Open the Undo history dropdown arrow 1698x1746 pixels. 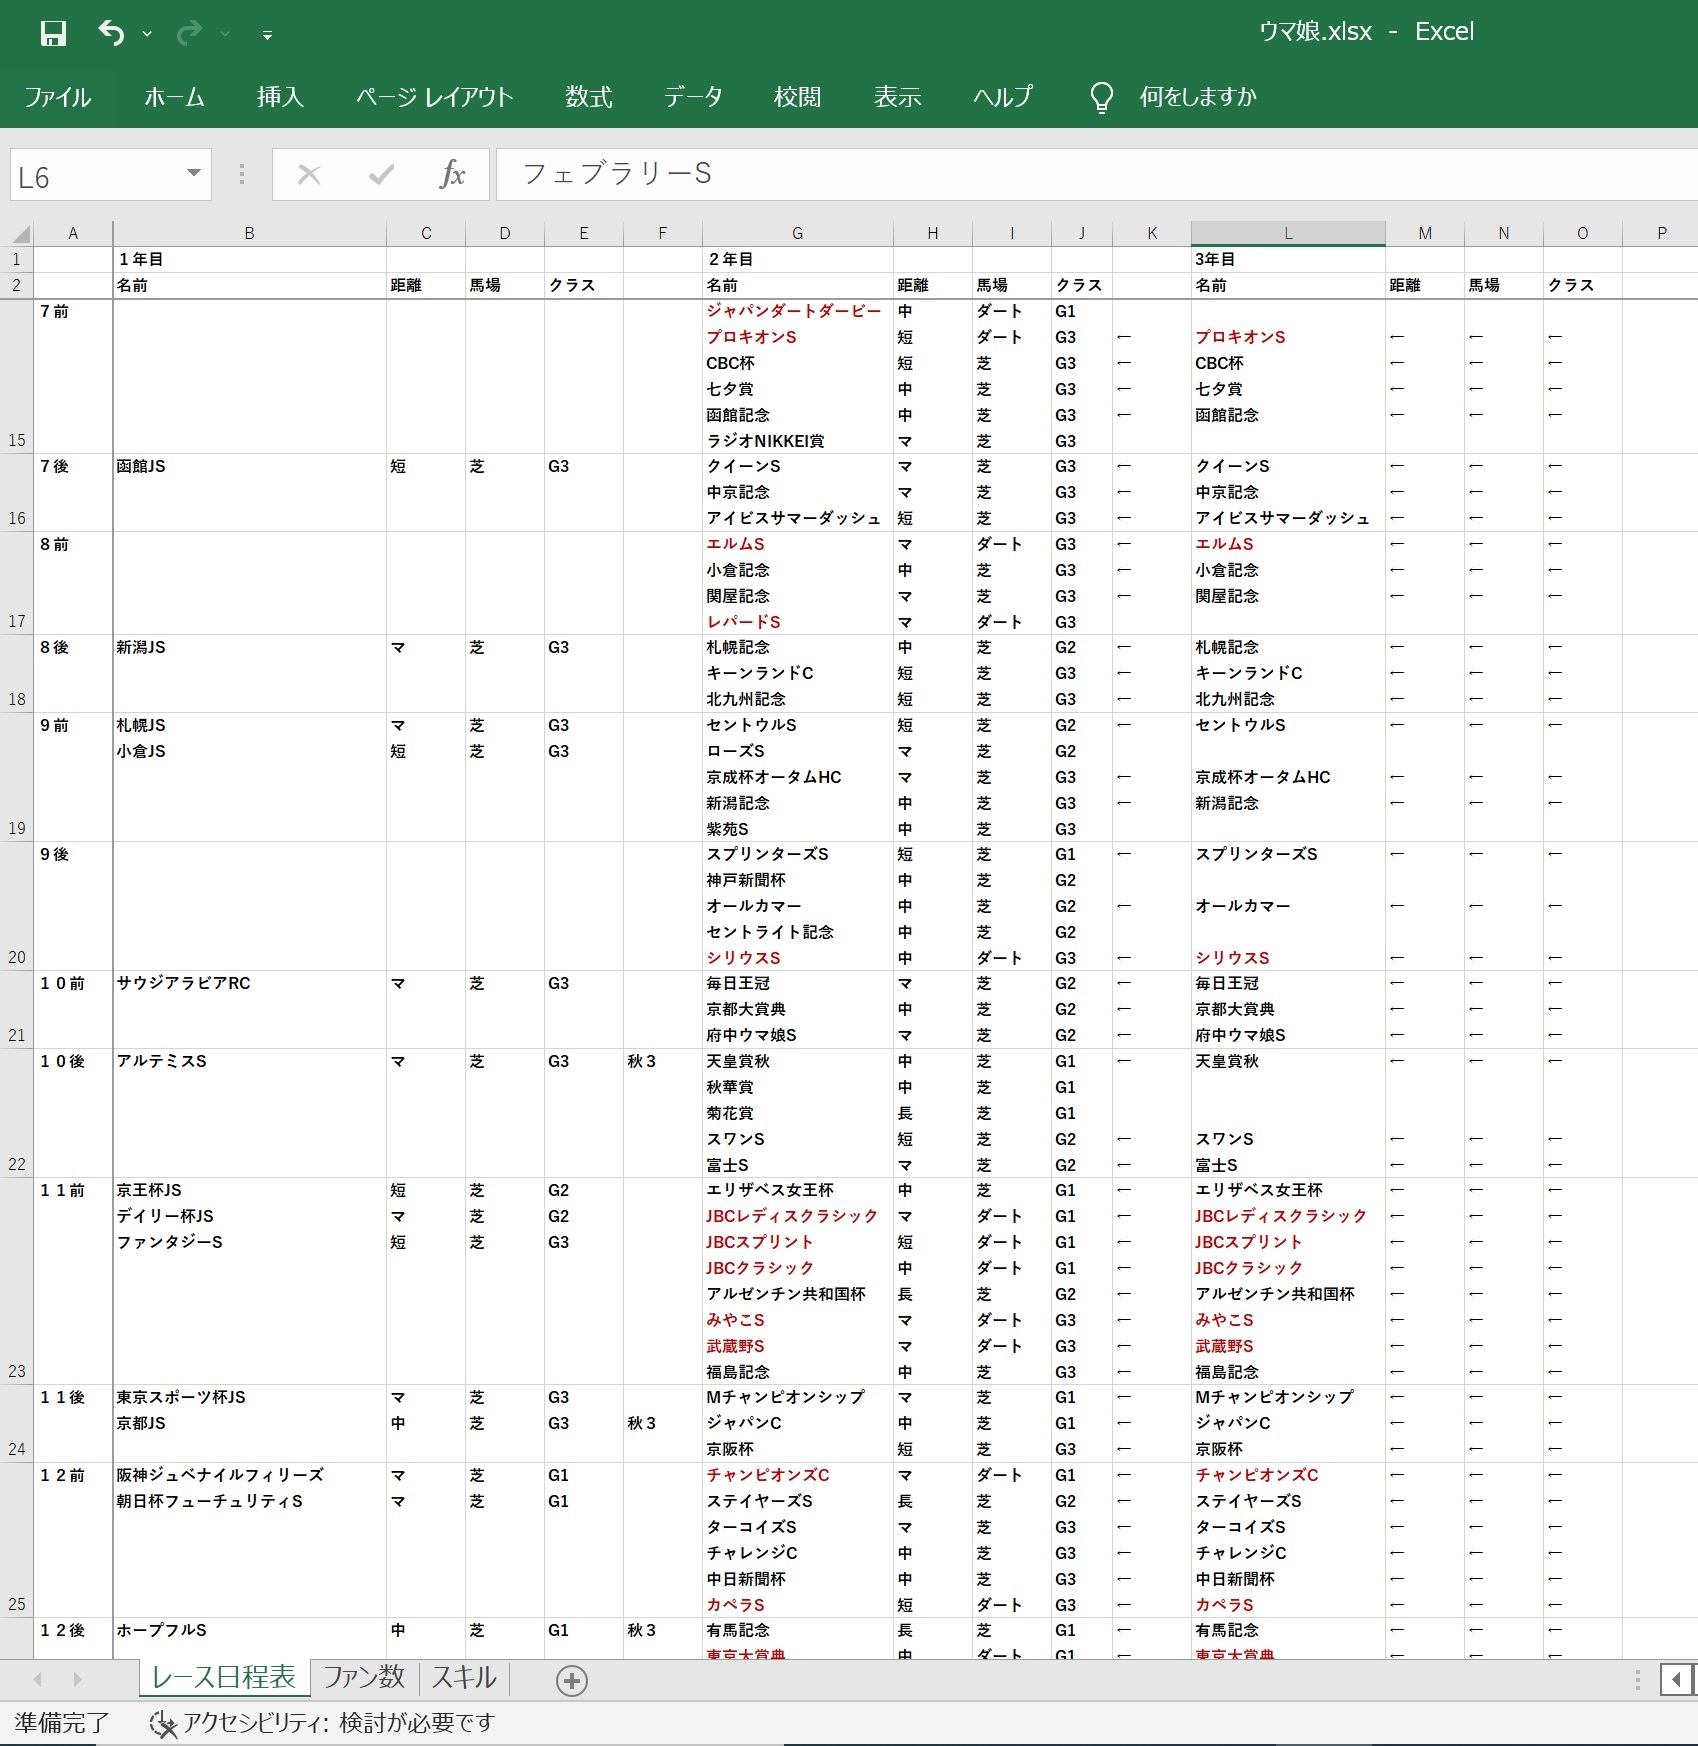[147, 34]
